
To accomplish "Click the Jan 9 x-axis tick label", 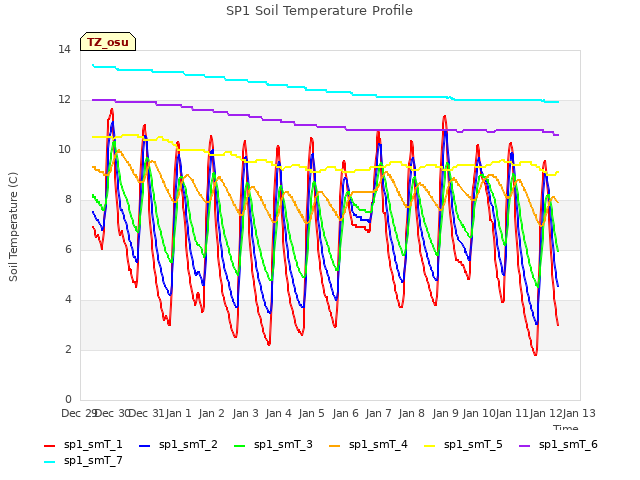I will click(x=445, y=413).
